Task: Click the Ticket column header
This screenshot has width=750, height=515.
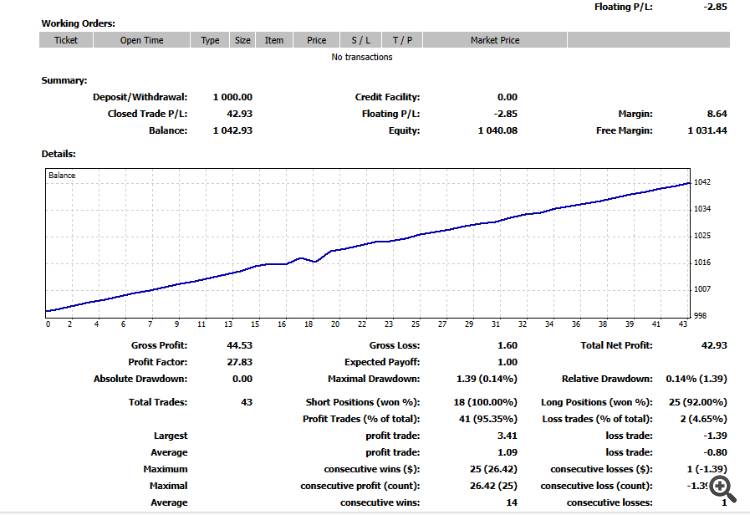Action: coord(66,40)
